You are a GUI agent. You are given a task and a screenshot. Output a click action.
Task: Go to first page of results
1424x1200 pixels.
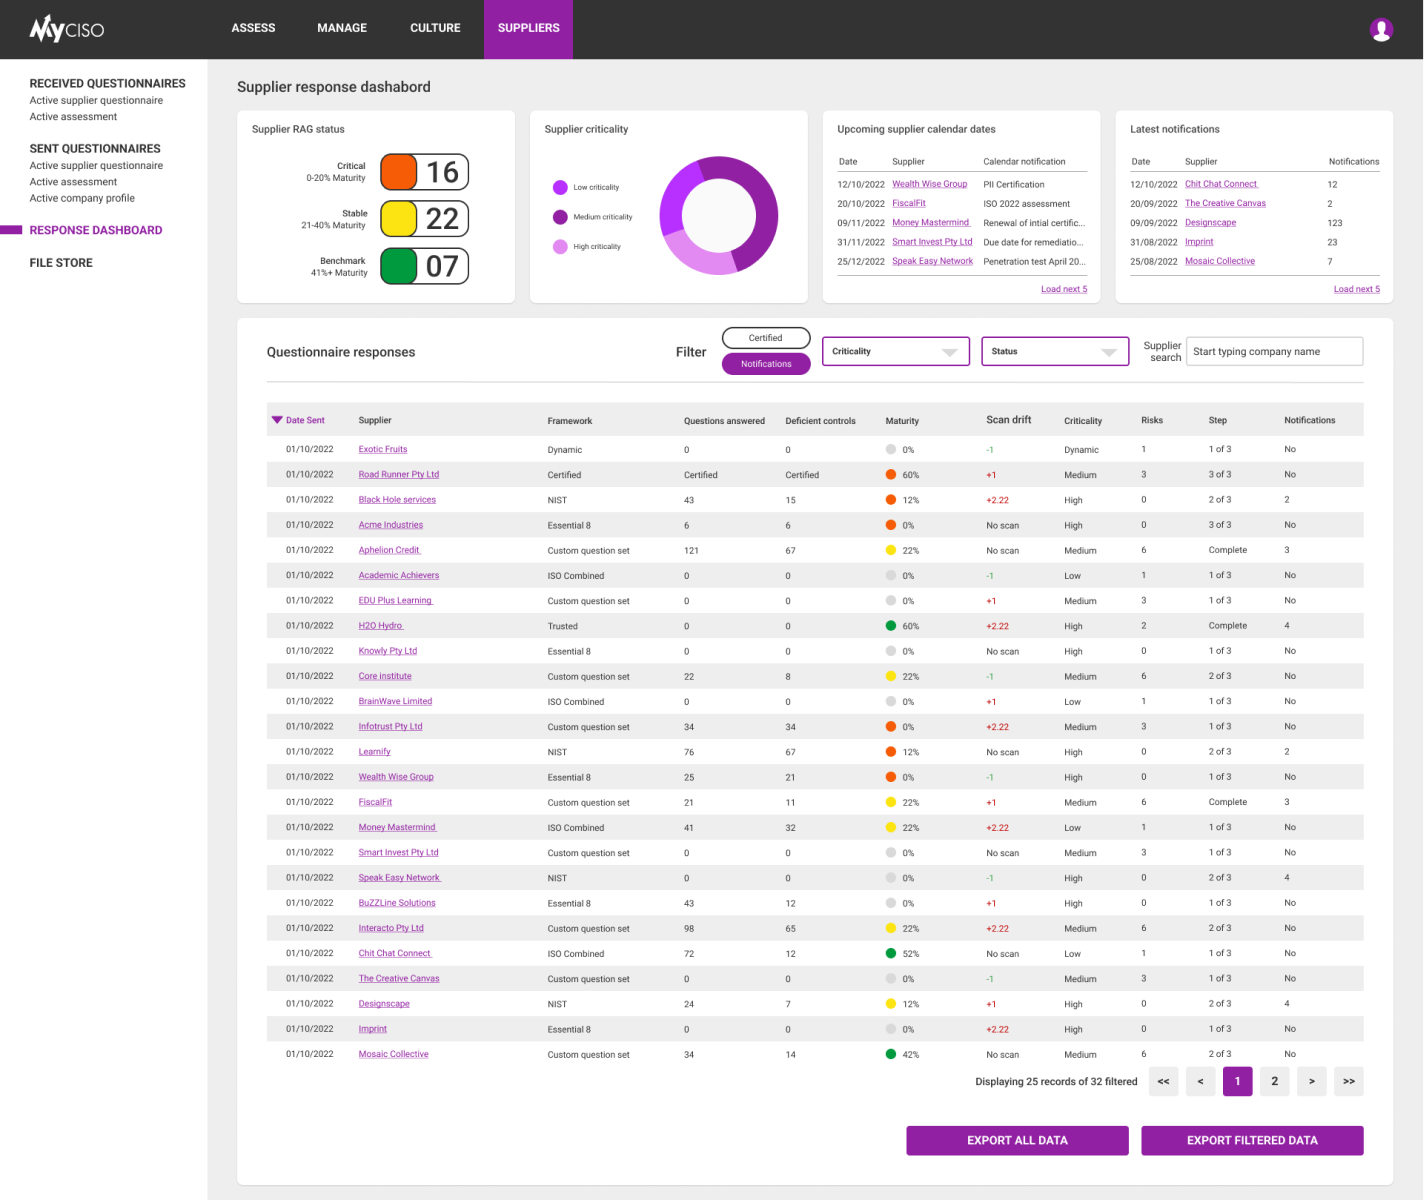[1163, 1081]
